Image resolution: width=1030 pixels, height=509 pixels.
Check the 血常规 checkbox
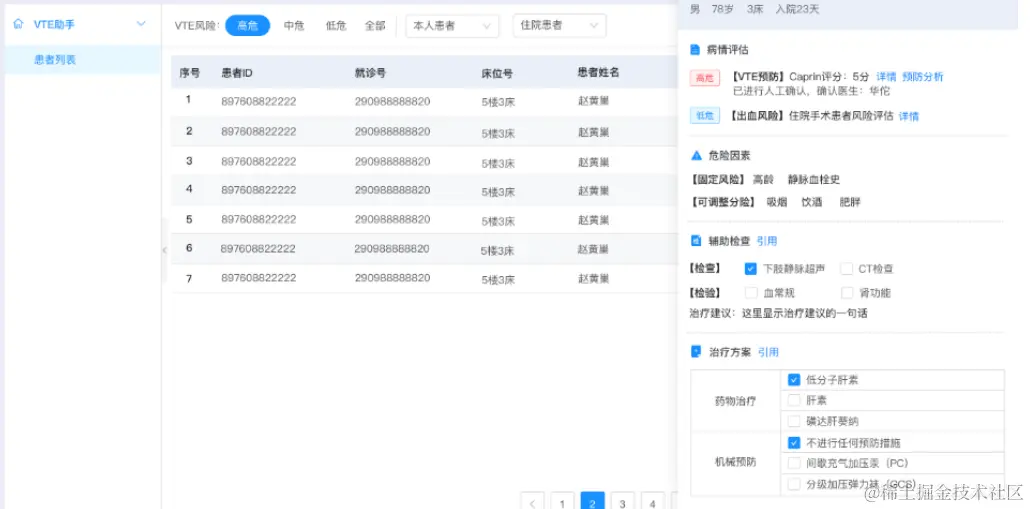click(x=751, y=292)
